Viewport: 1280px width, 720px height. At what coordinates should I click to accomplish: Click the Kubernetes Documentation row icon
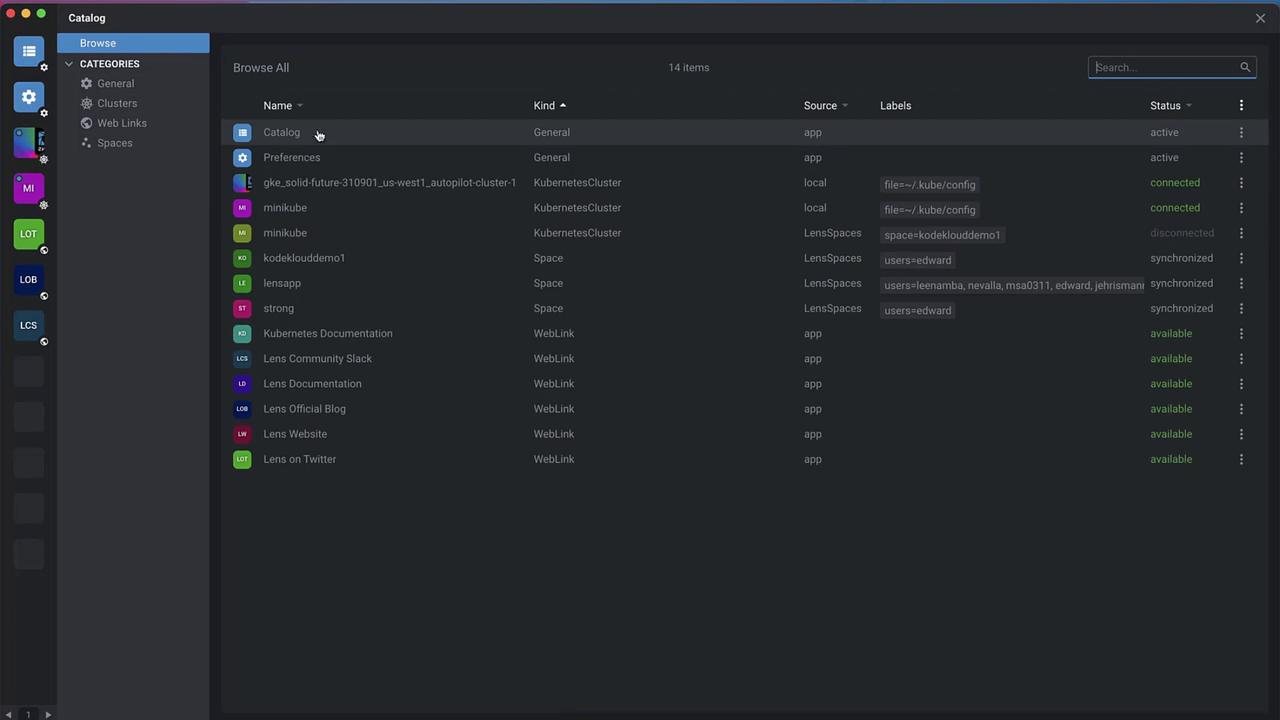click(x=242, y=333)
